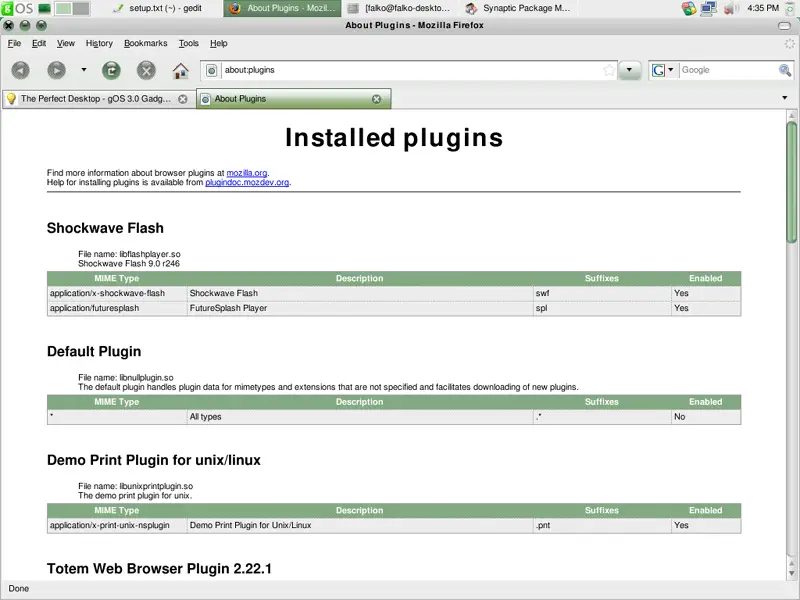Click the .pnt suffix cell
800x600 pixels.
(x=602, y=526)
